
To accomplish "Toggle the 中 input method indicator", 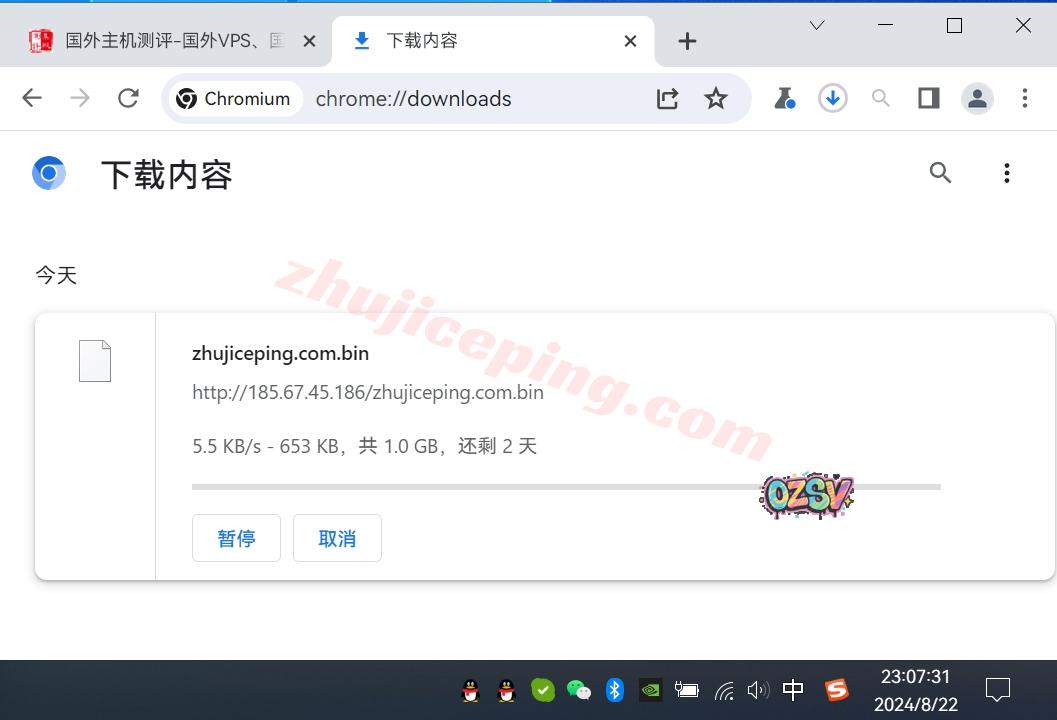I will (x=793, y=690).
